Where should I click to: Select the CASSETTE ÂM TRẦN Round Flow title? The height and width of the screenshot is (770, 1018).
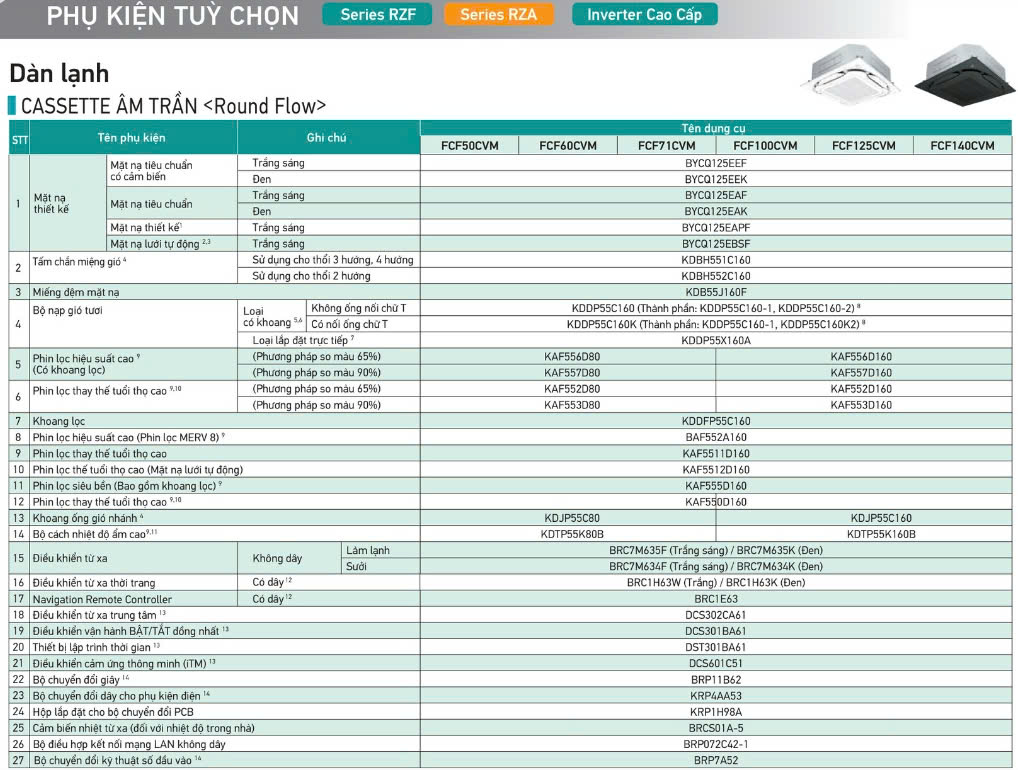pyautogui.click(x=173, y=106)
